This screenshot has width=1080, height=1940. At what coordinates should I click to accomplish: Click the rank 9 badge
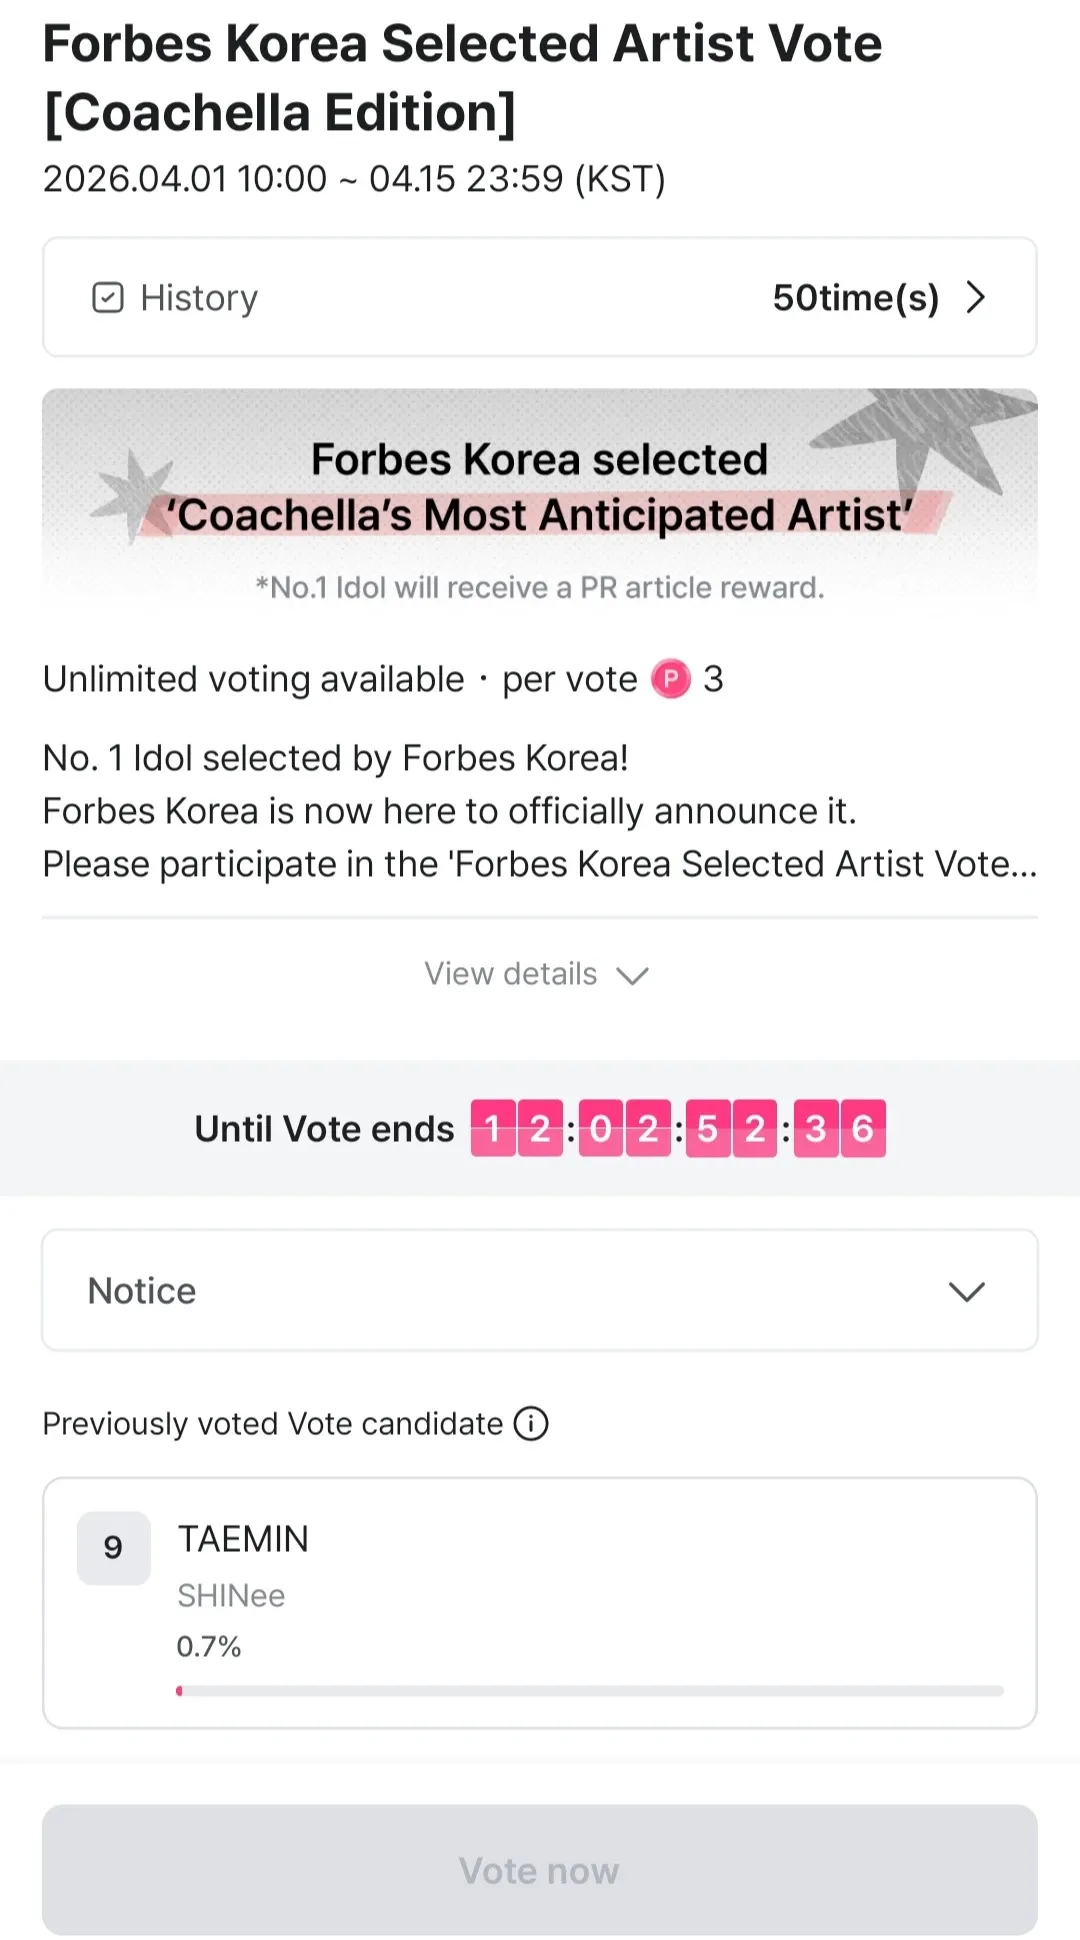pyautogui.click(x=113, y=1547)
